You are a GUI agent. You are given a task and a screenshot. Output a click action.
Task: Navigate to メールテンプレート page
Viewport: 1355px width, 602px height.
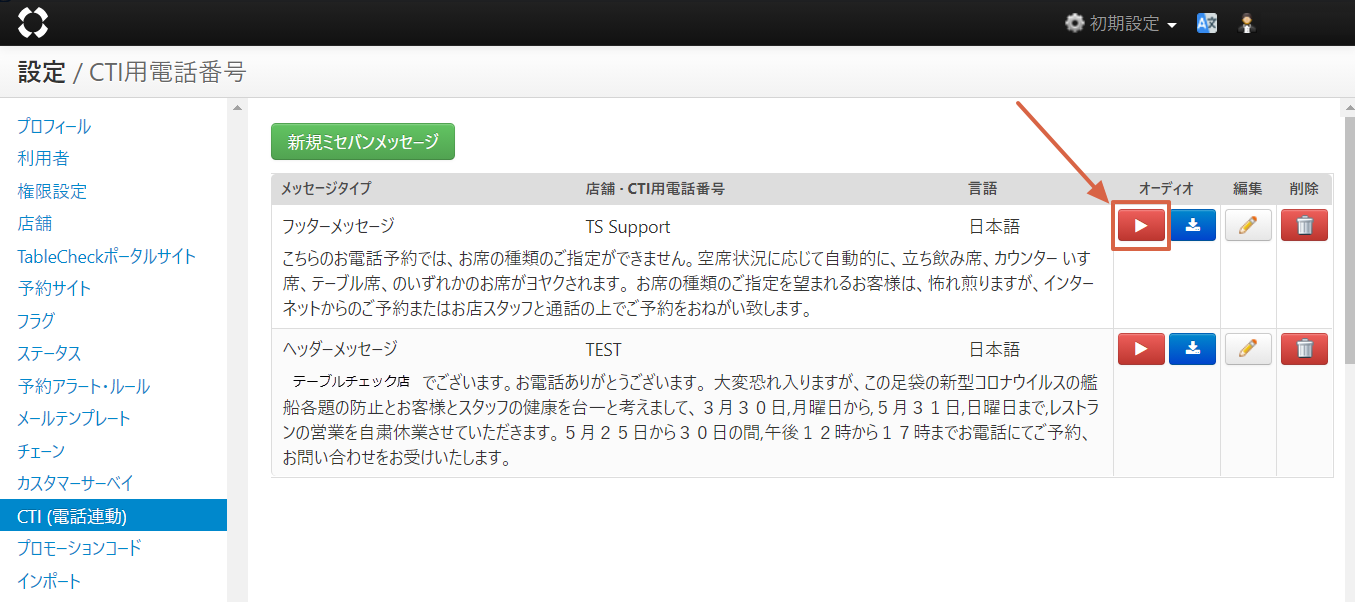74,418
